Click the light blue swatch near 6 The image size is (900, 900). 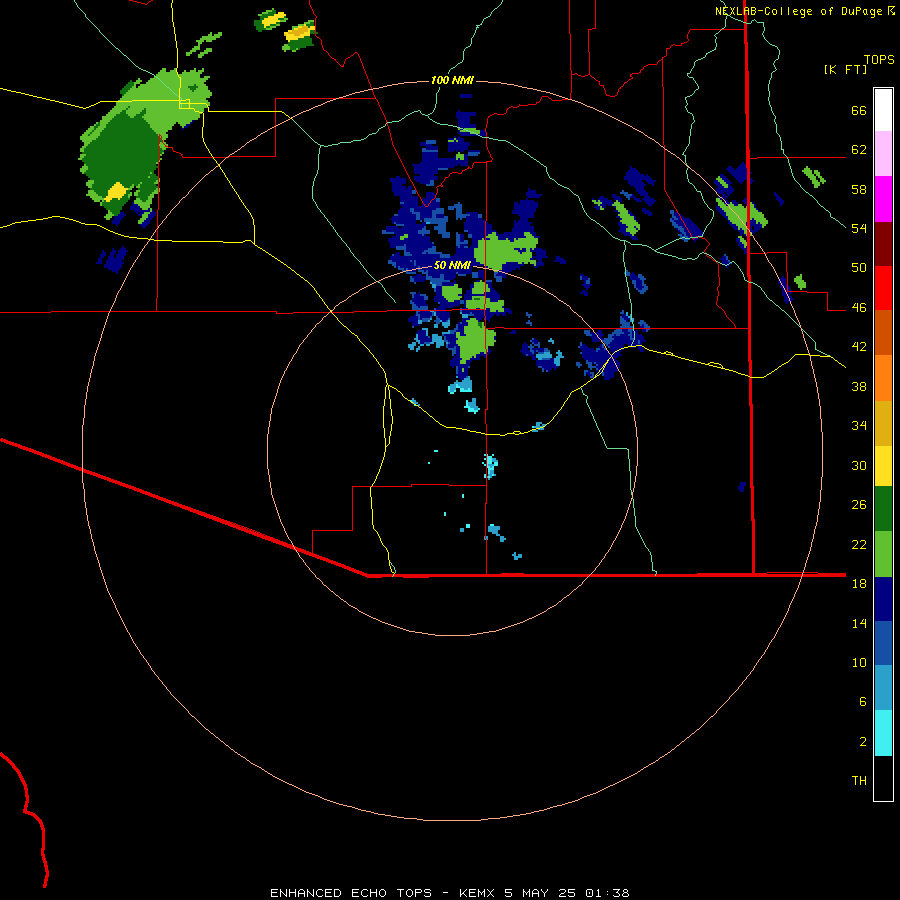pos(883,688)
